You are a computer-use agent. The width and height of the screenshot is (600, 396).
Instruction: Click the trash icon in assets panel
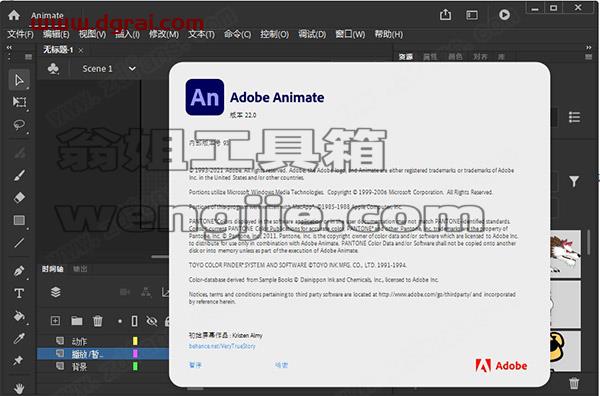(574, 383)
